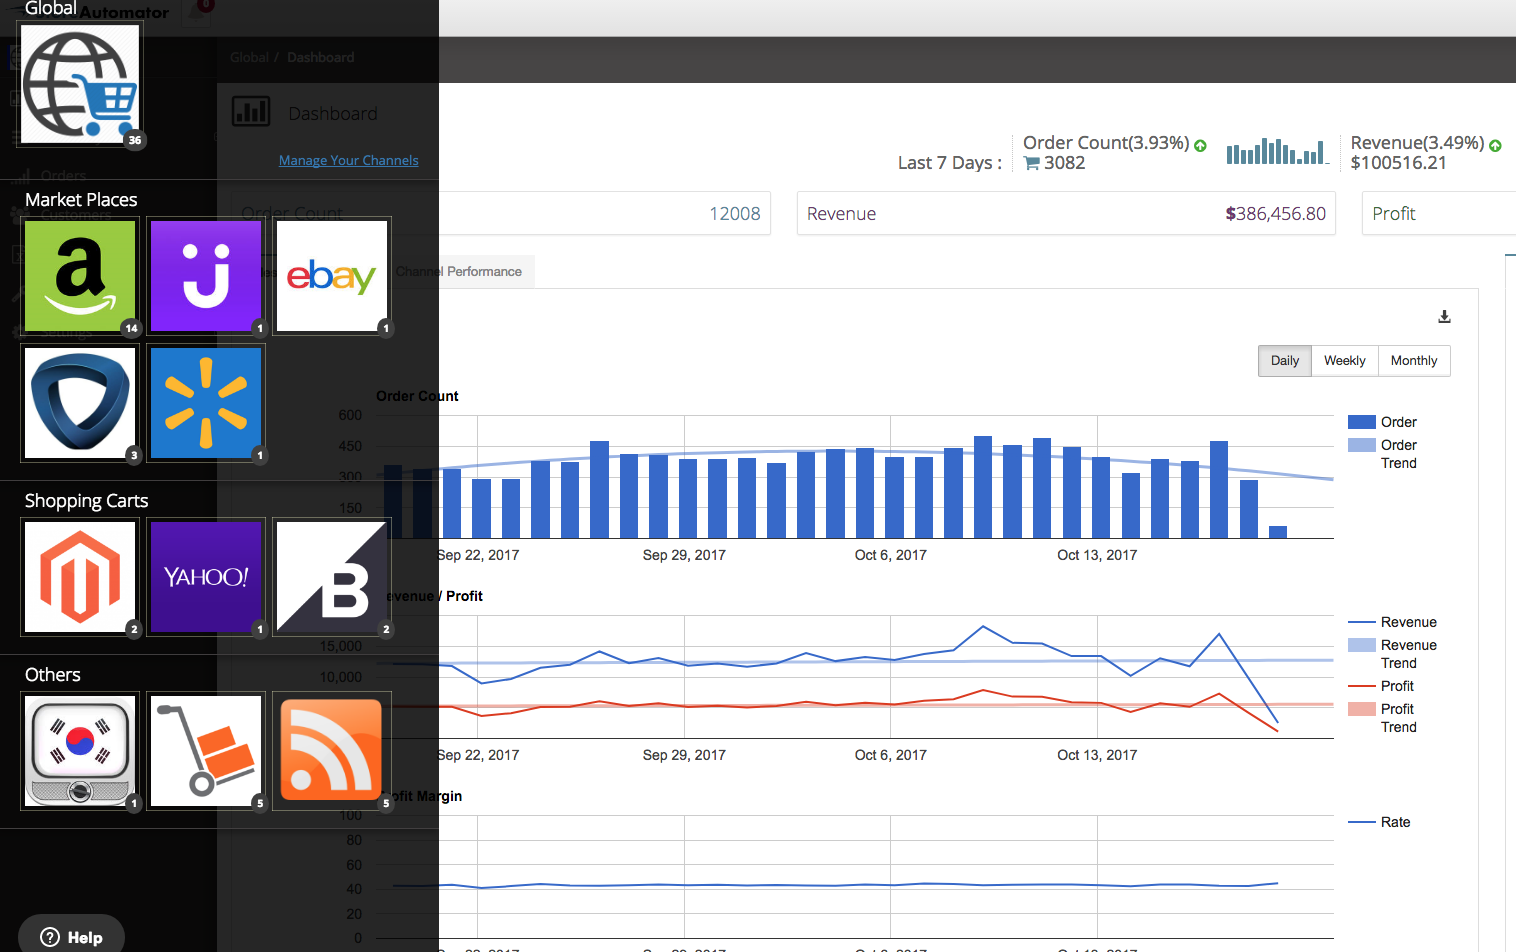
Task: Click the Dashboard breadcrumb item
Action: click(320, 57)
